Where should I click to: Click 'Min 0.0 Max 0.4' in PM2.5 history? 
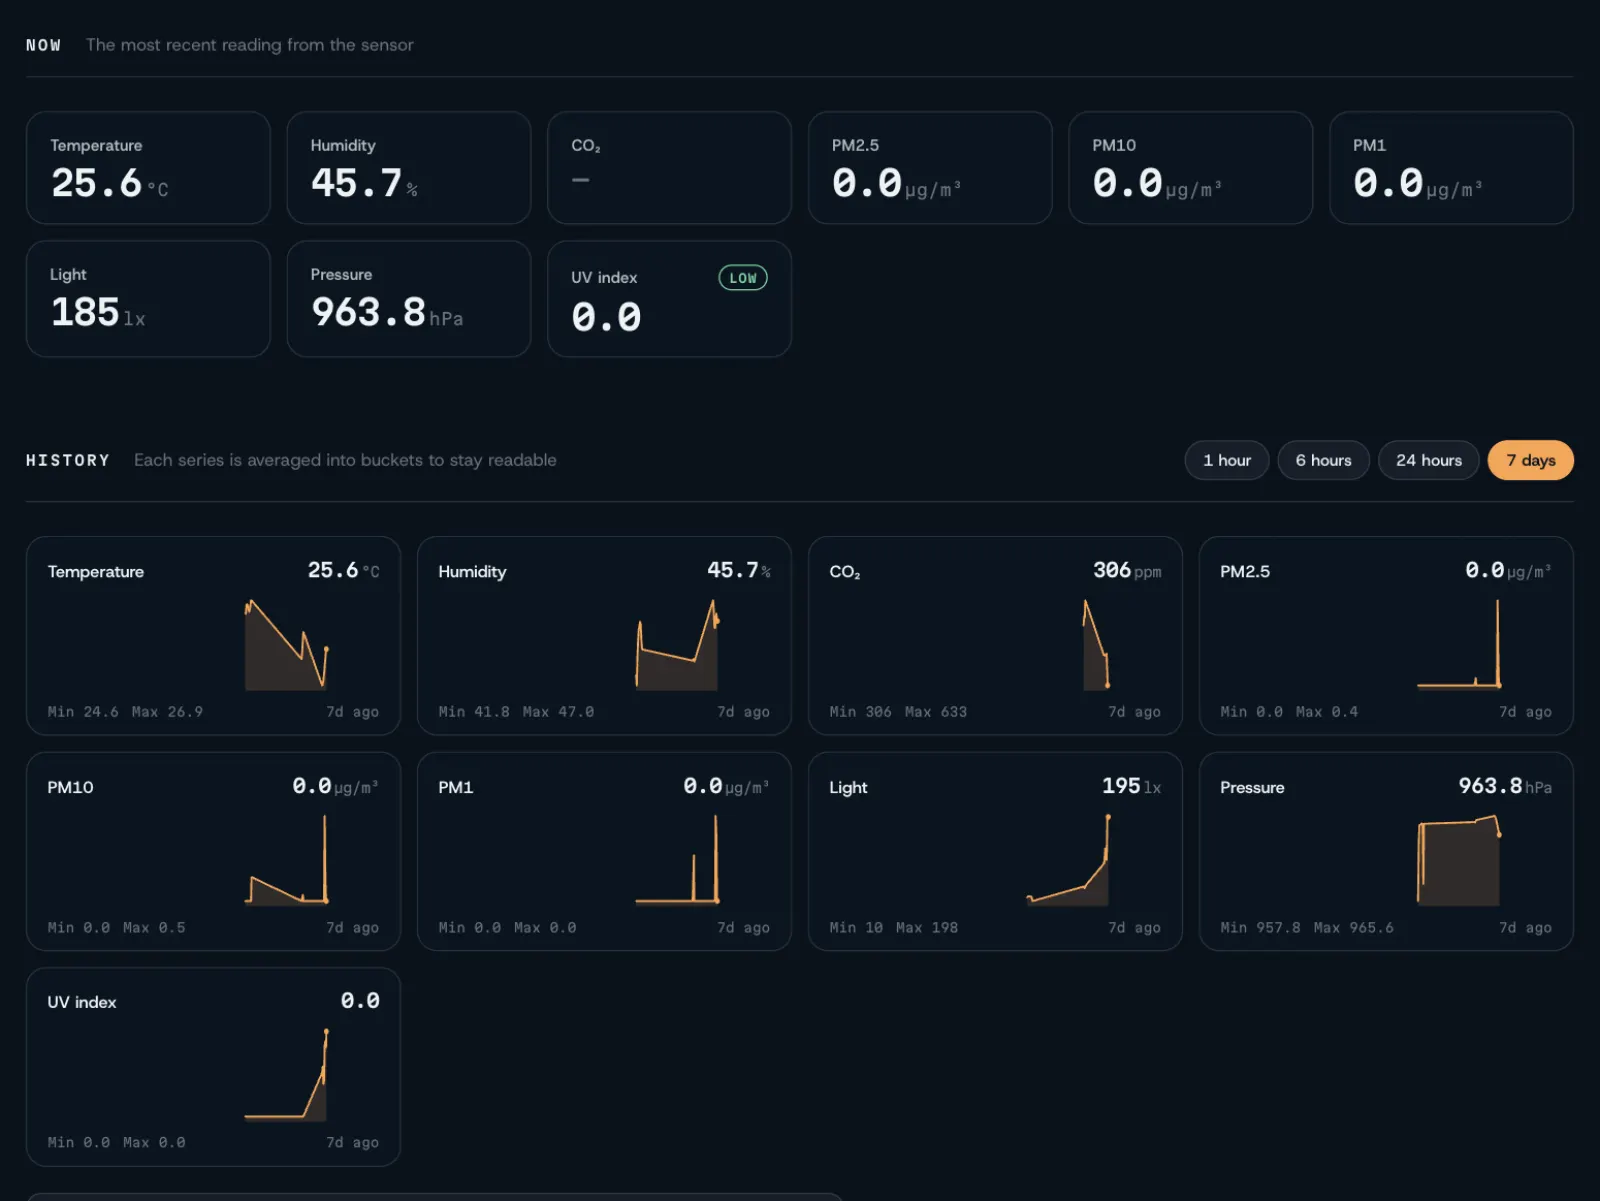pos(1289,712)
